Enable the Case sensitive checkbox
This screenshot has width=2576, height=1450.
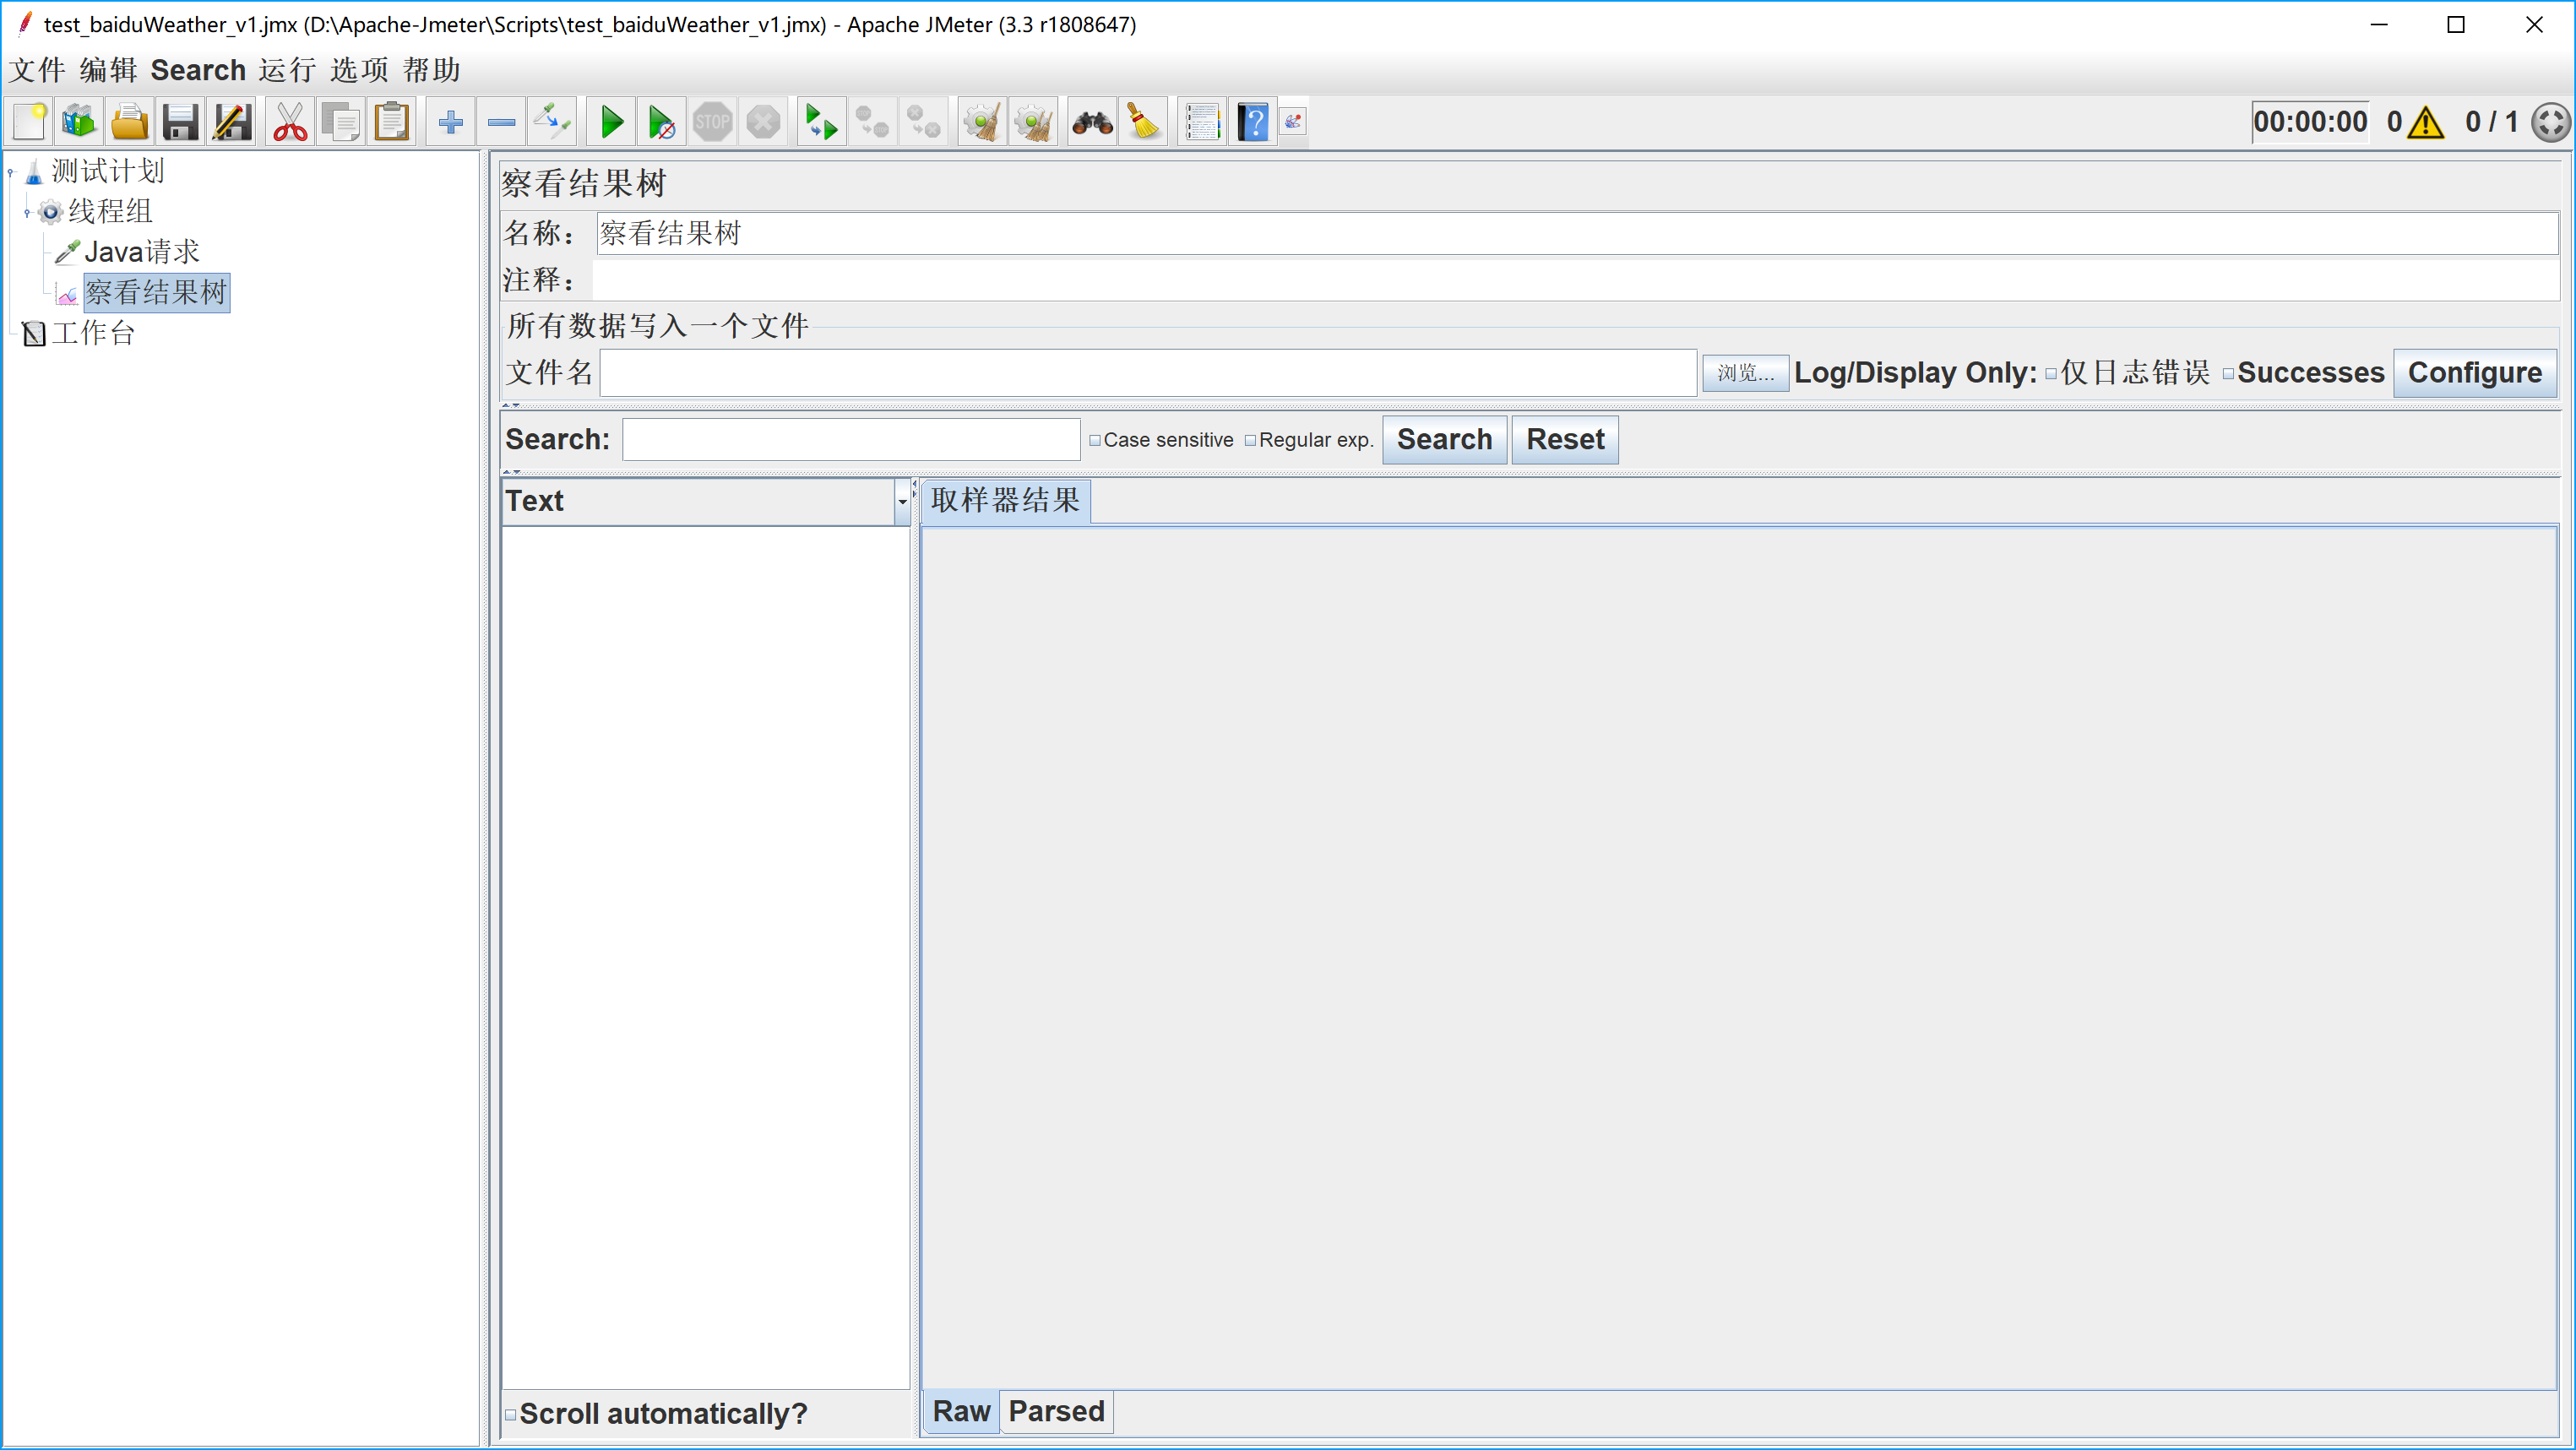tap(1095, 441)
